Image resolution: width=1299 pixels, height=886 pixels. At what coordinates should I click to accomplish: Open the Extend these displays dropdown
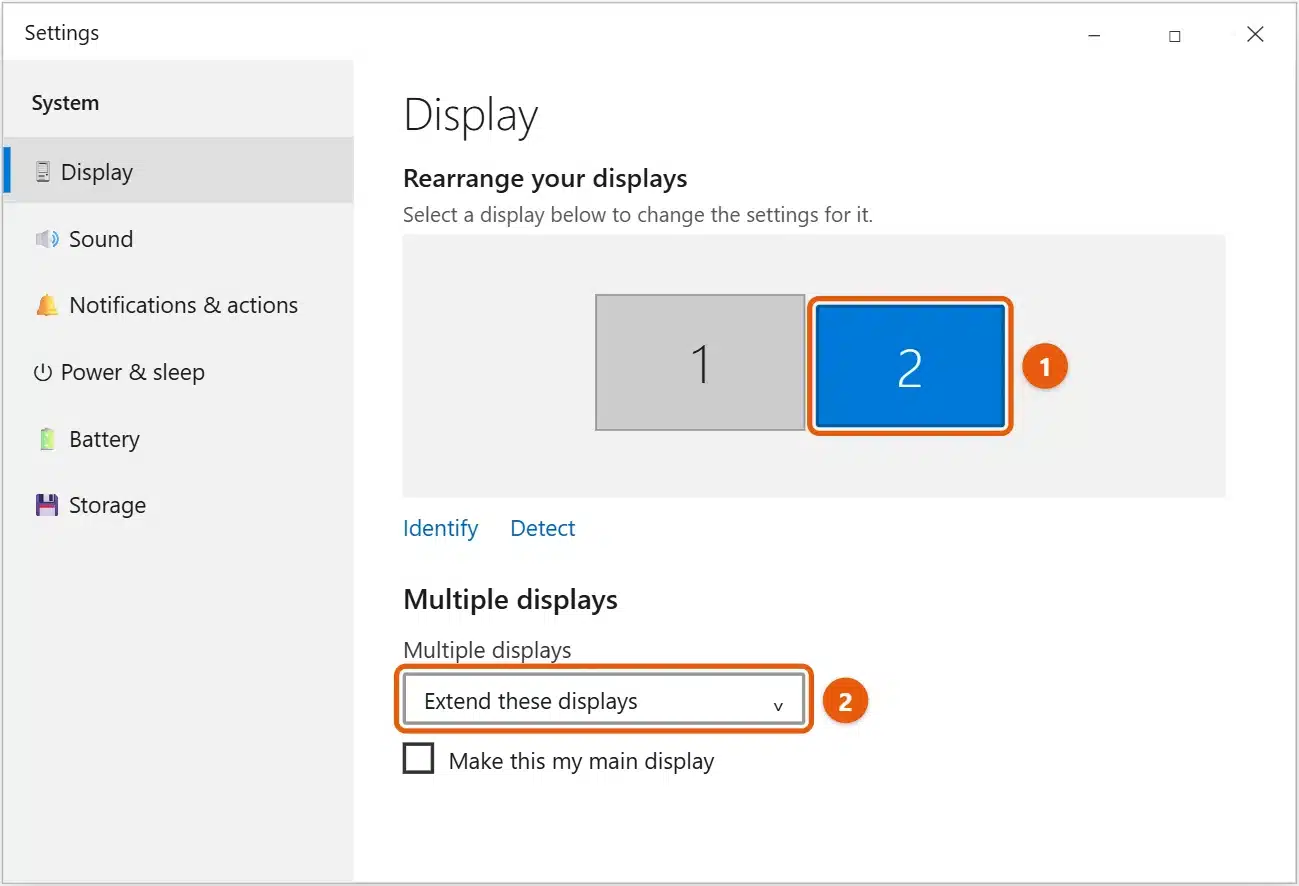(603, 700)
